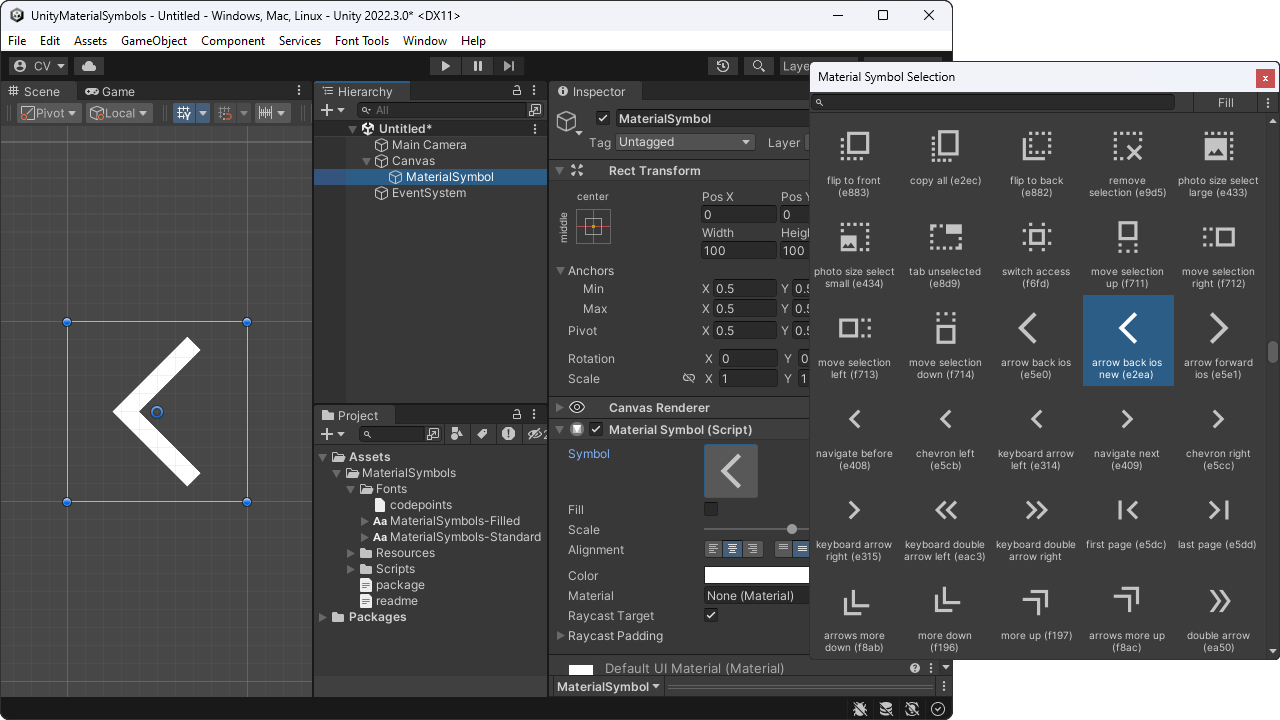Enable the Fill checkbox in Material Symbol script
Image resolution: width=1280 pixels, height=720 pixels.
click(x=710, y=508)
